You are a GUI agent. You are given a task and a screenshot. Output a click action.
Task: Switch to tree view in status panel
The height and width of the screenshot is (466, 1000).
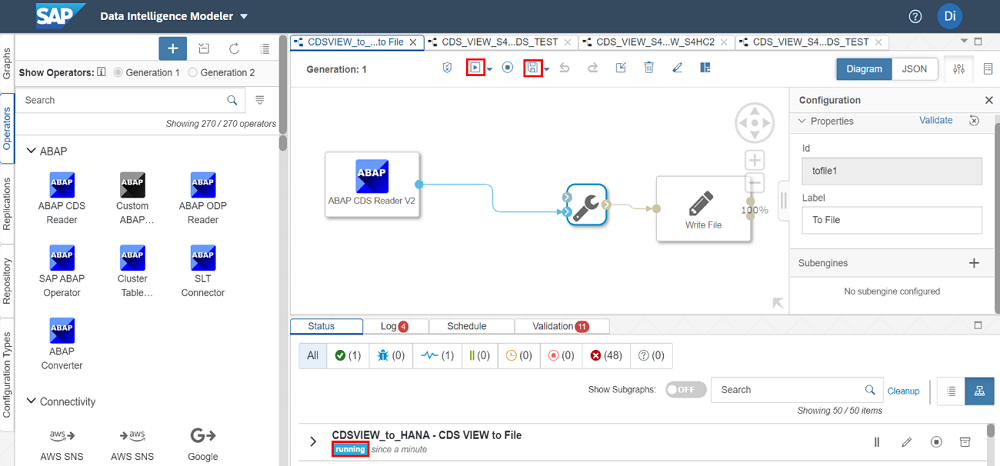pyautogui.click(x=980, y=391)
